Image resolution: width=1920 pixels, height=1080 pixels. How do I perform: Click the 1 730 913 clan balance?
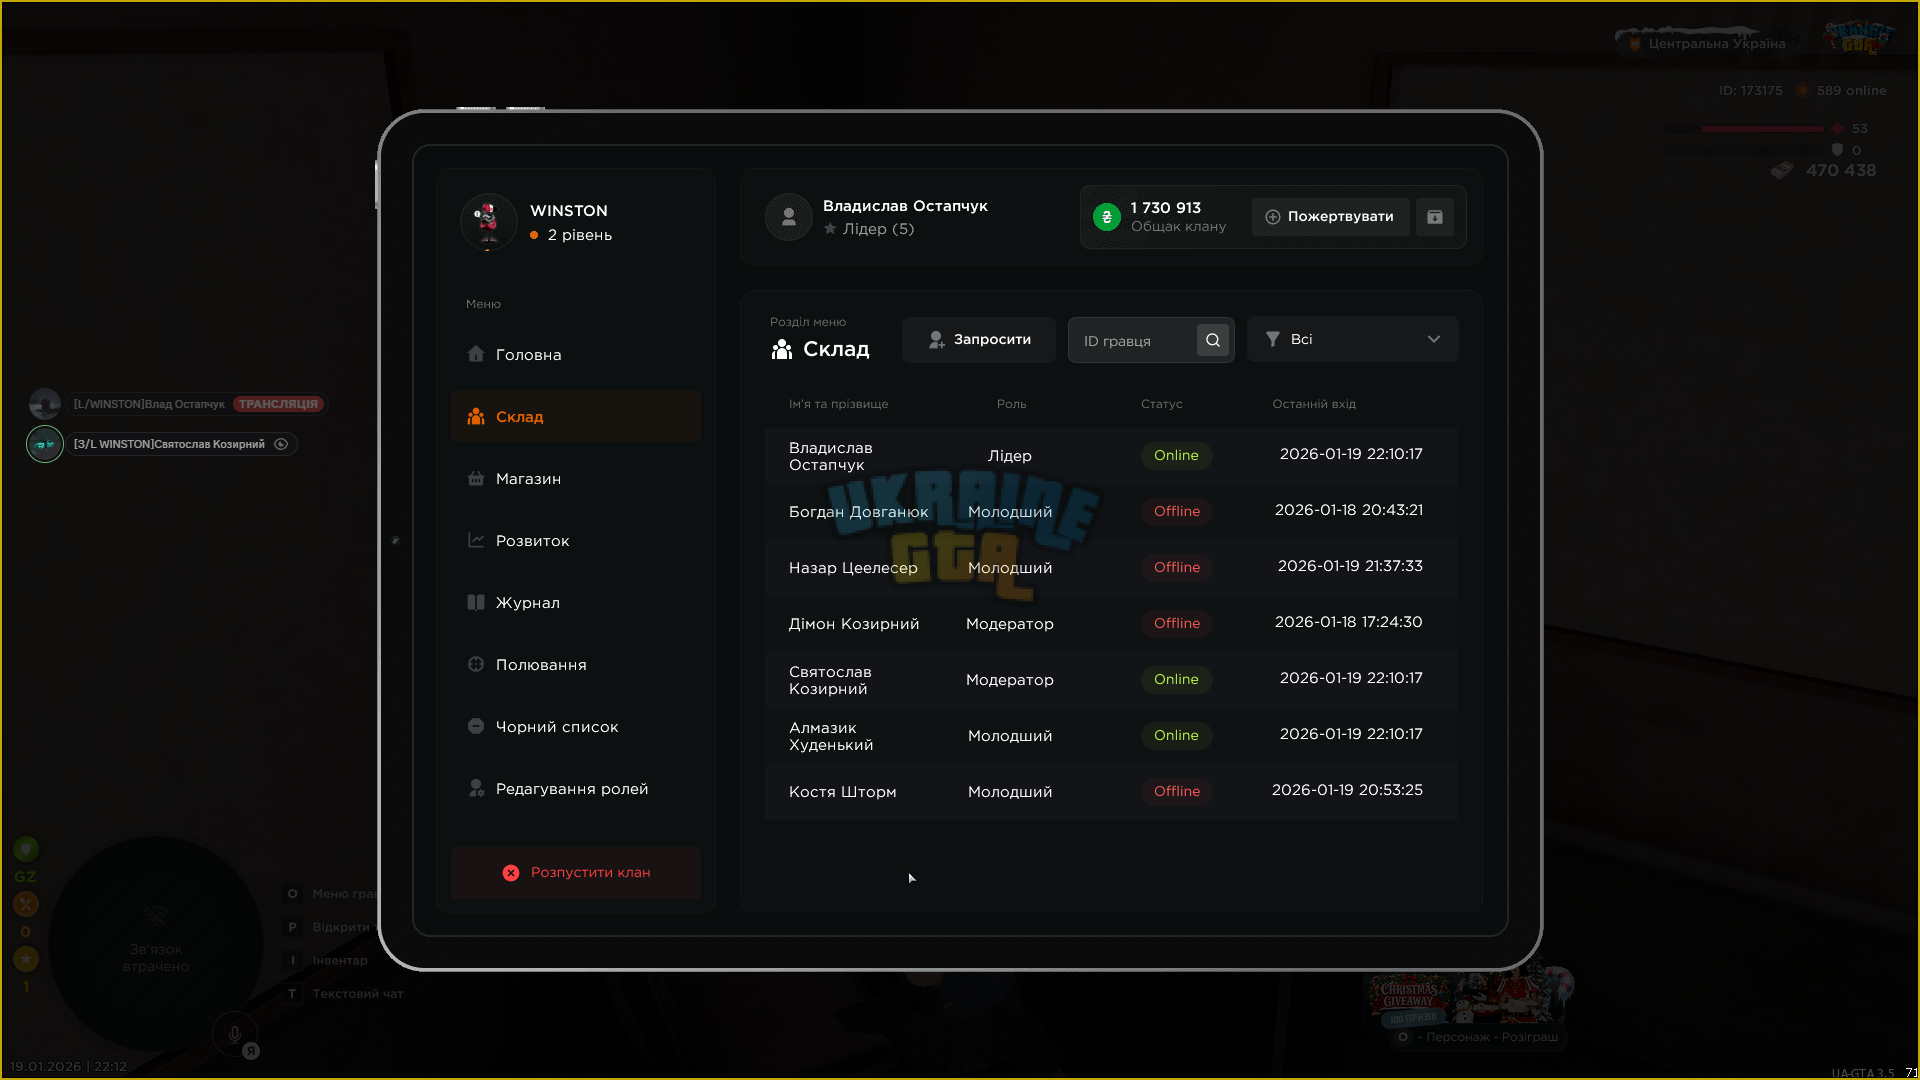pos(1166,208)
